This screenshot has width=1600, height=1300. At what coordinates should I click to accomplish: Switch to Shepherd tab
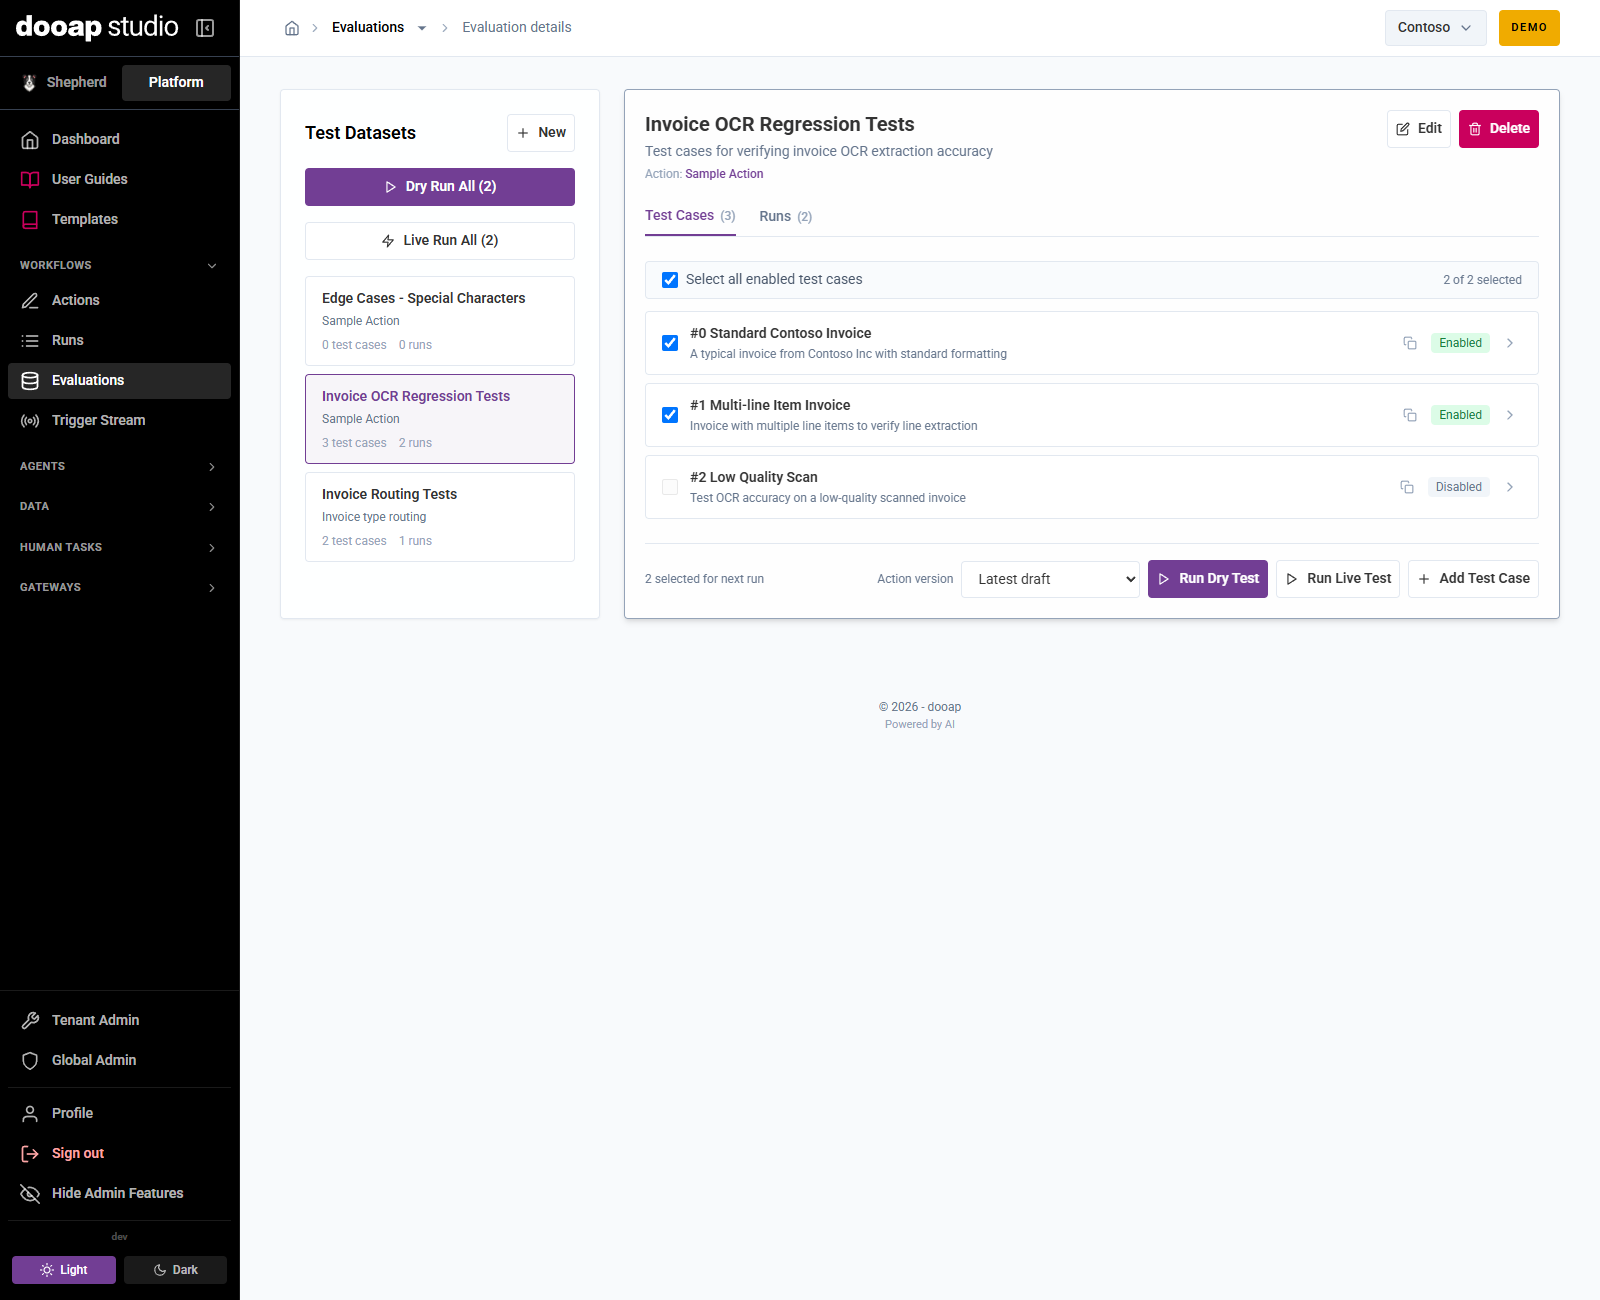pos(65,83)
